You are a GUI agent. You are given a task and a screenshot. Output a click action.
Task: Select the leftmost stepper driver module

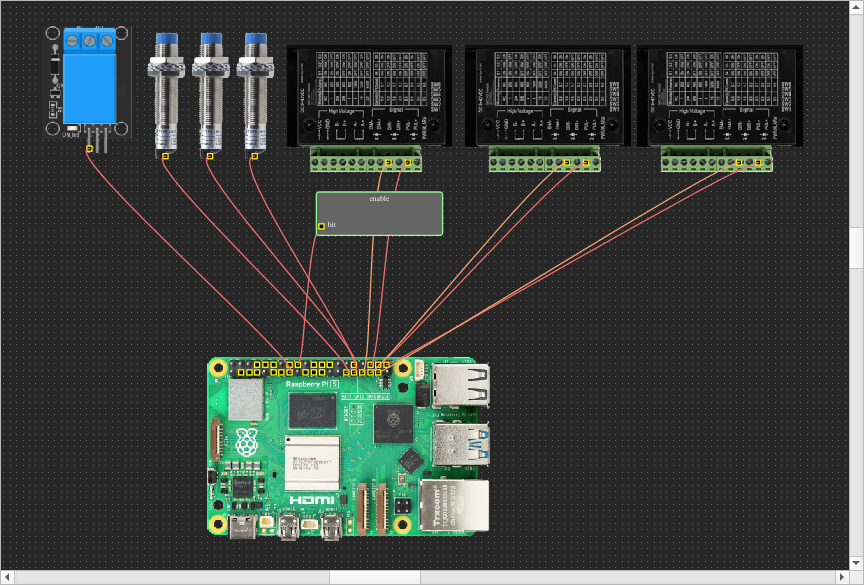[369, 95]
